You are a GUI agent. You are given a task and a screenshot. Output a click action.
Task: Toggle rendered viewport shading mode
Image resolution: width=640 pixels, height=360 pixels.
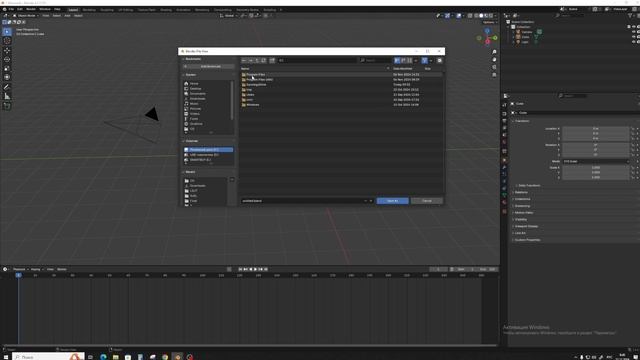[x=491, y=16]
